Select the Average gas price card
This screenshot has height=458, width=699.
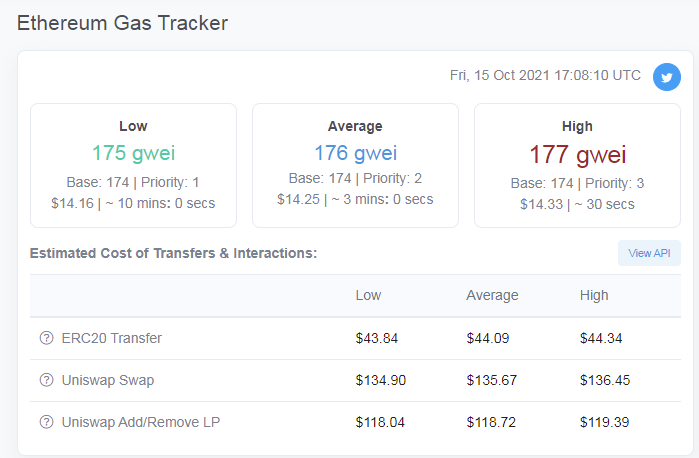(x=355, y=165)
